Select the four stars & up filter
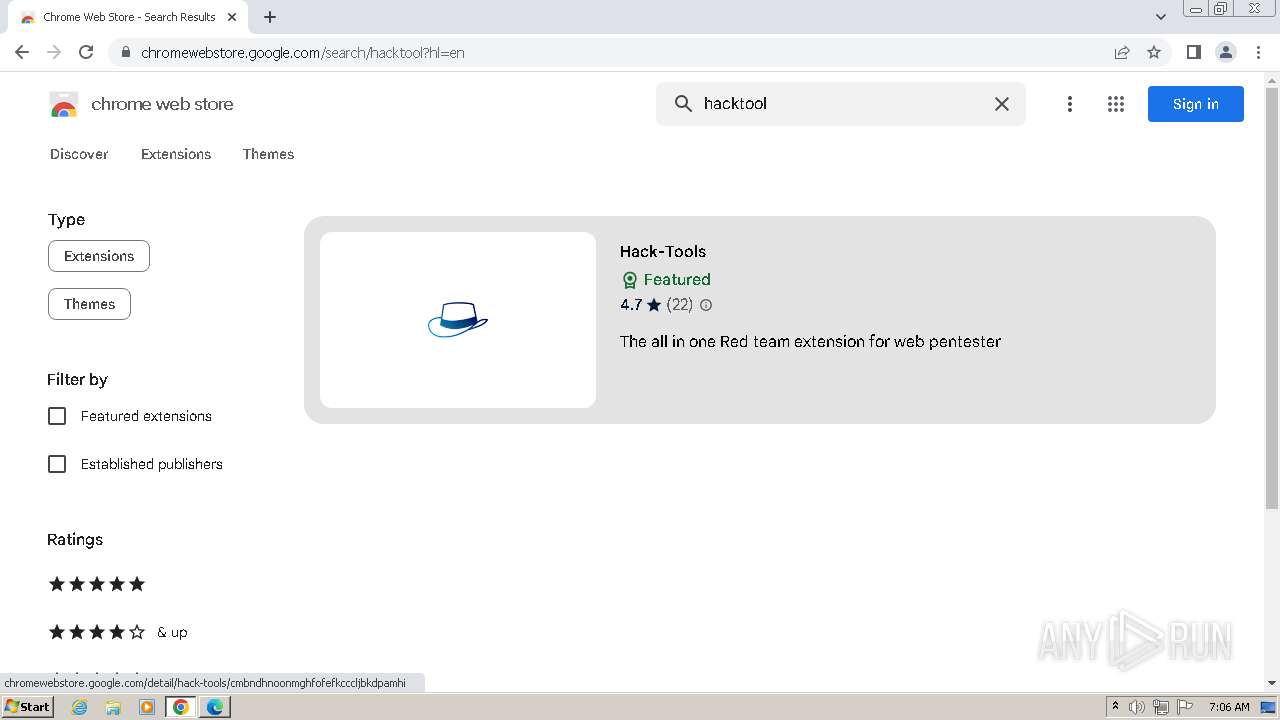 click(x=118, y=632)
